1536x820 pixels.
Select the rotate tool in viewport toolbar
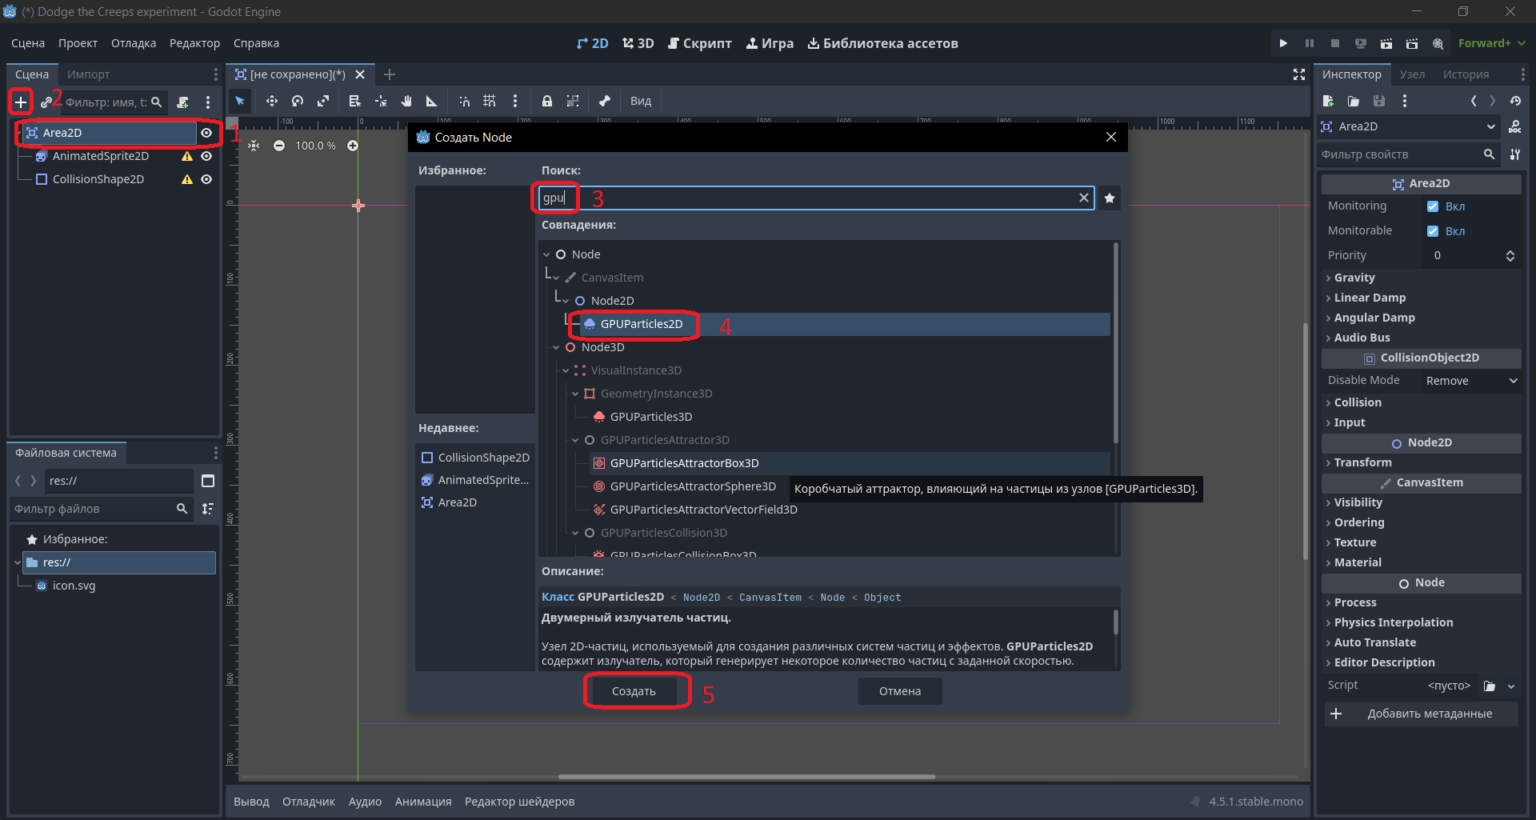click(x=297, y=101)
